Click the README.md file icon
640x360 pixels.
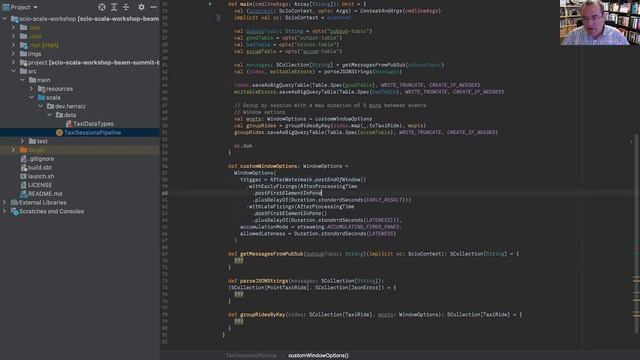(24, 194)
